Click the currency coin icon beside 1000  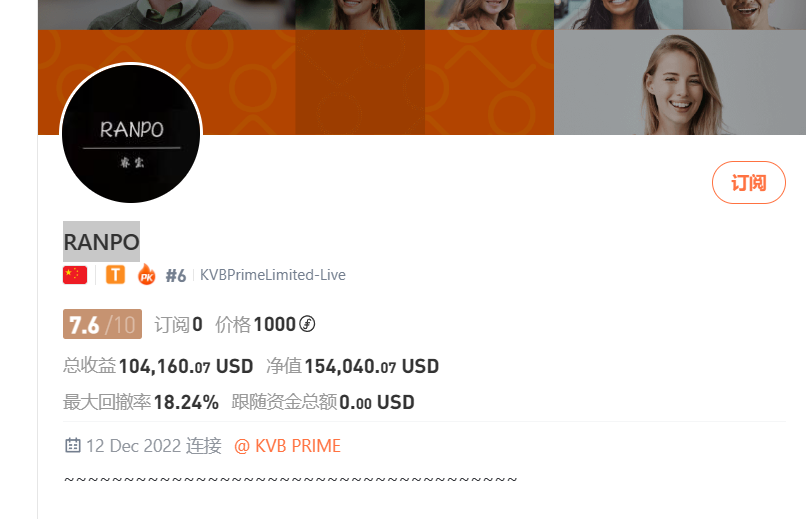307,324
